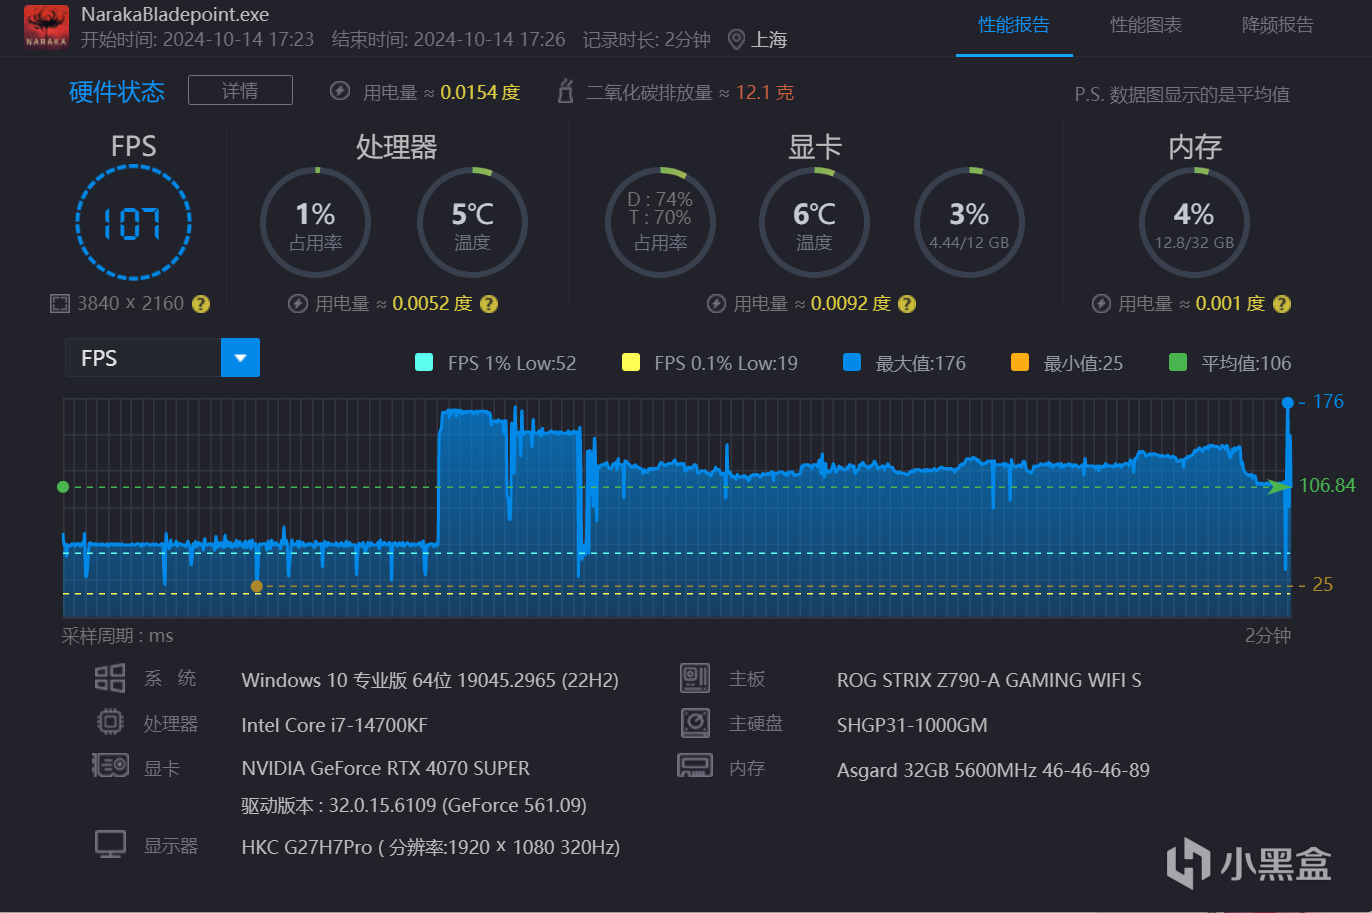Click the FPS chart selector field
This screenshot has width=1372, height=913.
click(x=162, y=358)
